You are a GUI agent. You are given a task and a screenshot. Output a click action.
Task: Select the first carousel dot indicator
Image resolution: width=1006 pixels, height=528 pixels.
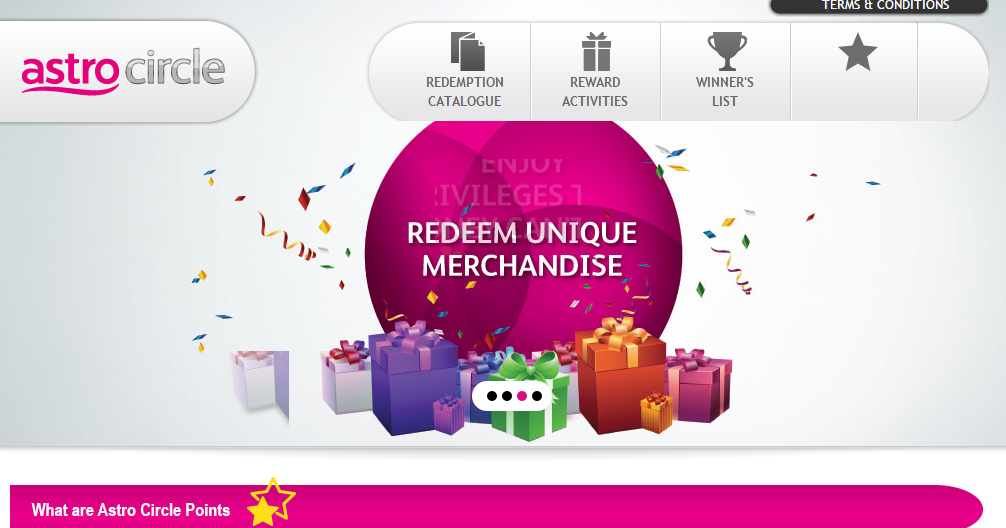(x=491, y=396)
